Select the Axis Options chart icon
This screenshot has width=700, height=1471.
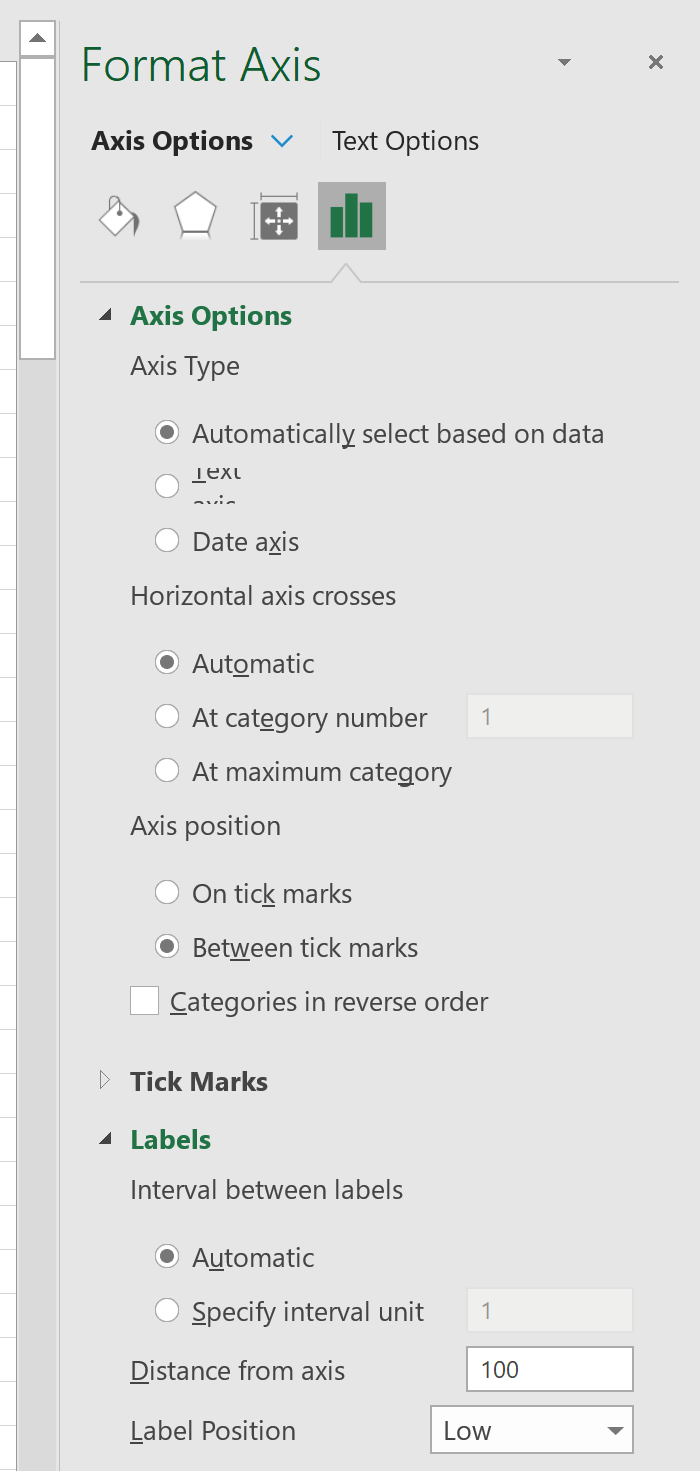click(351, 215)
